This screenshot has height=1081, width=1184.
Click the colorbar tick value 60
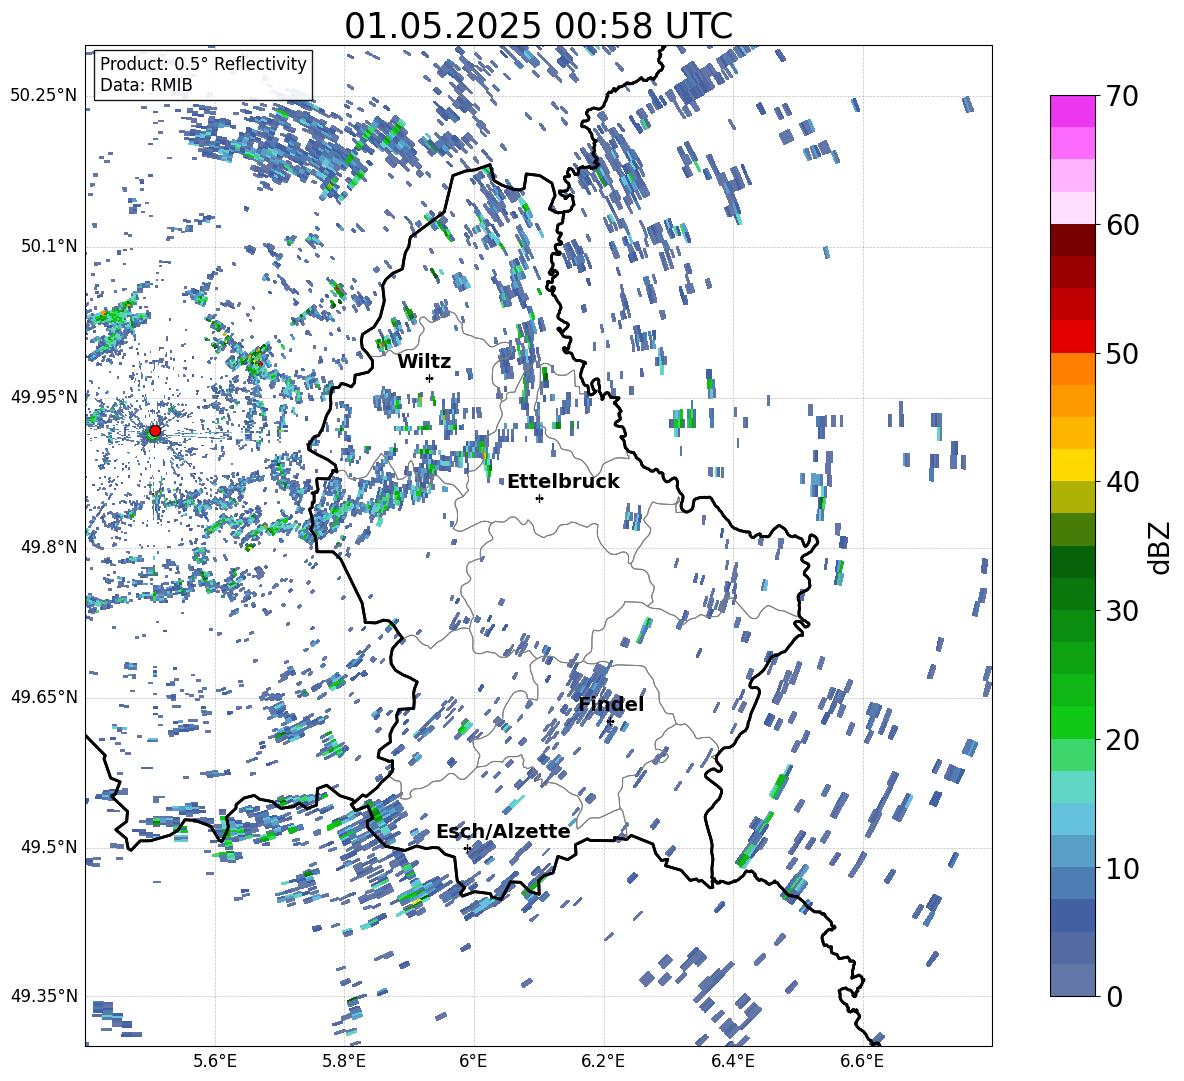pyautogui.click(x=1123, y=225)
